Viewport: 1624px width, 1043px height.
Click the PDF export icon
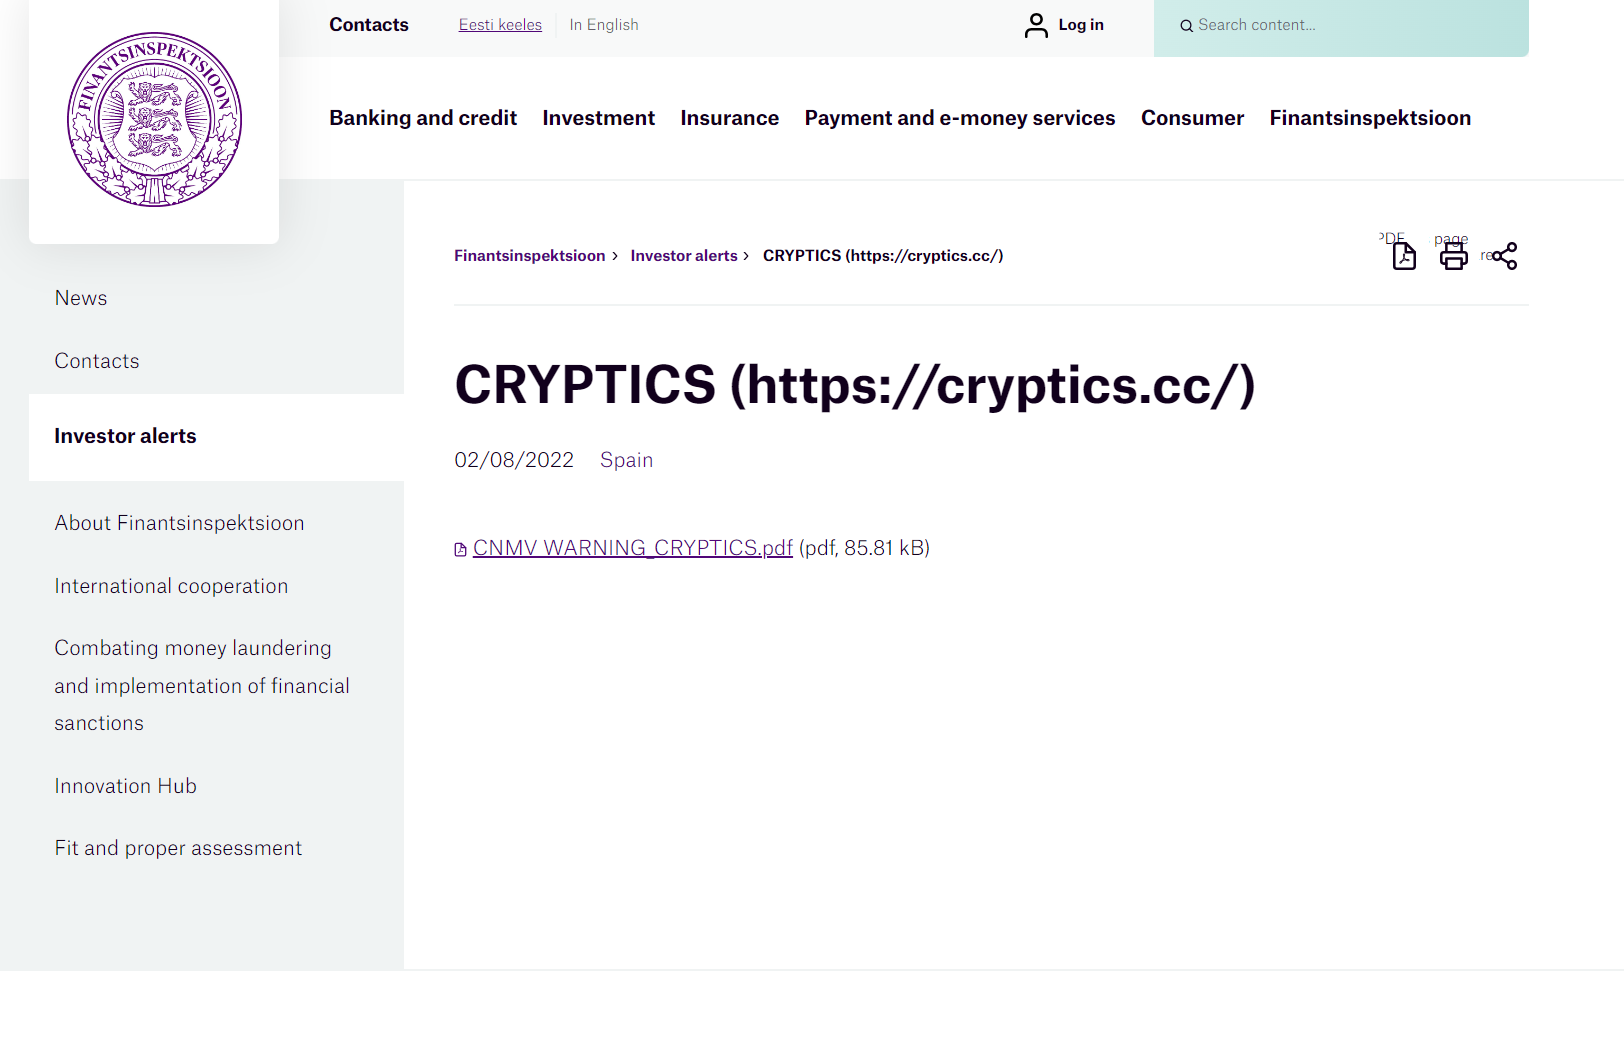(x=1404, y=256)
